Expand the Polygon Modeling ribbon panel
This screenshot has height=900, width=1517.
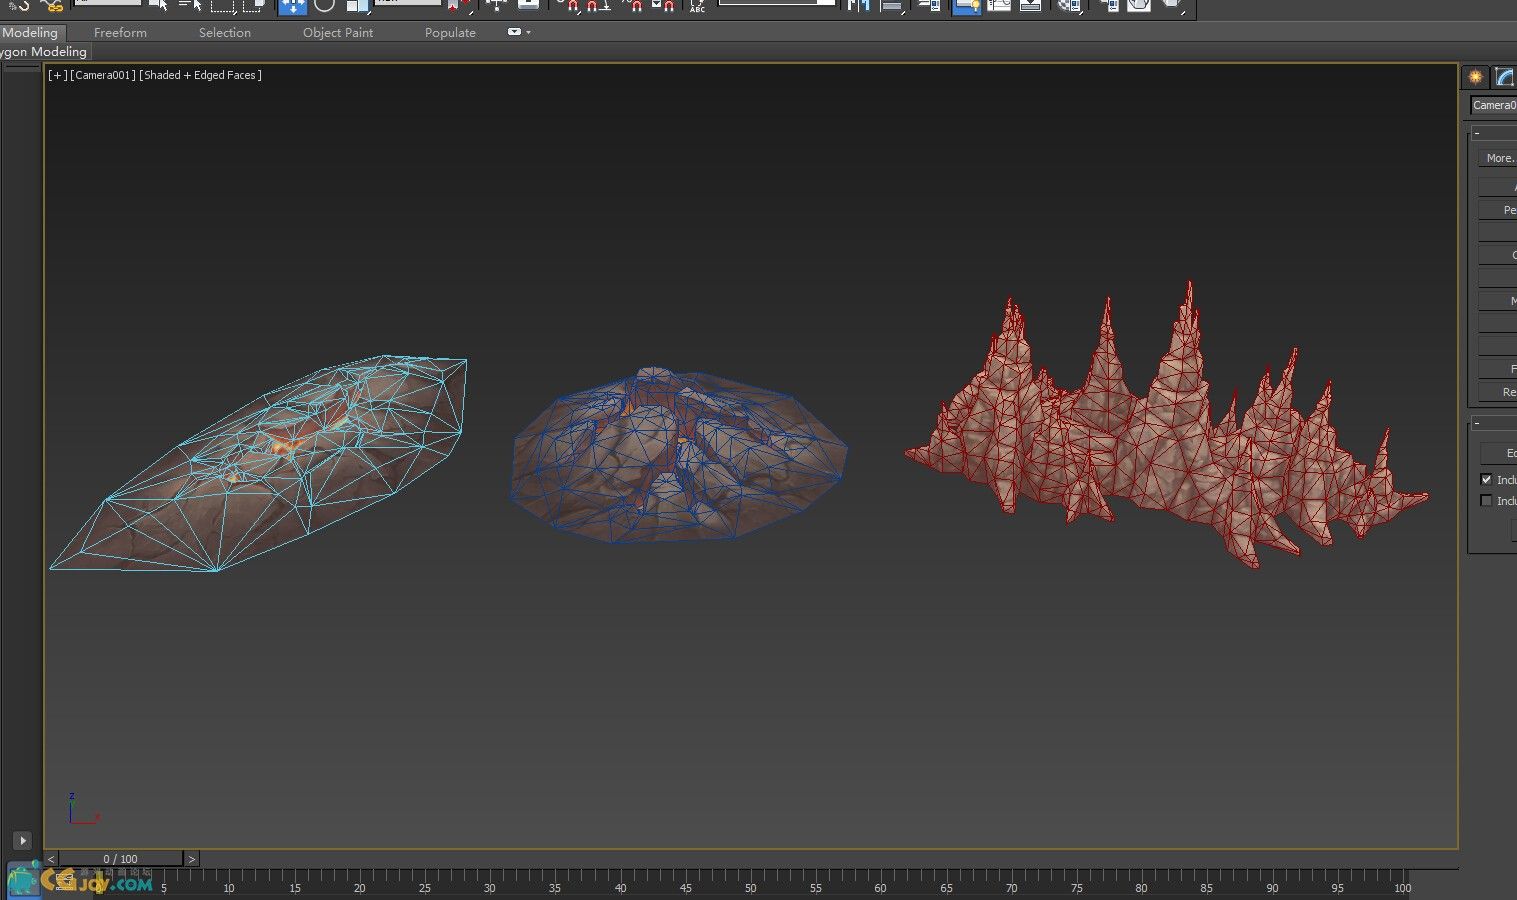coord(44,51)
